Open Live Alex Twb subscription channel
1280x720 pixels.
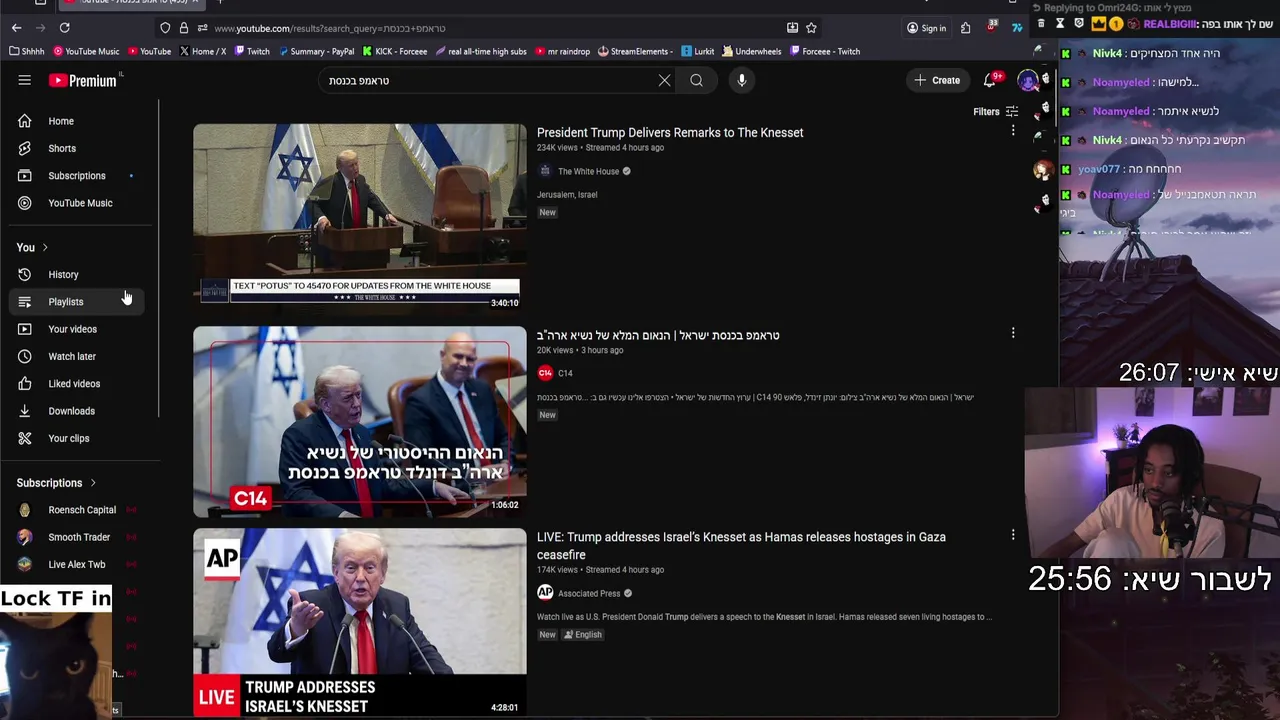(76, 564)
